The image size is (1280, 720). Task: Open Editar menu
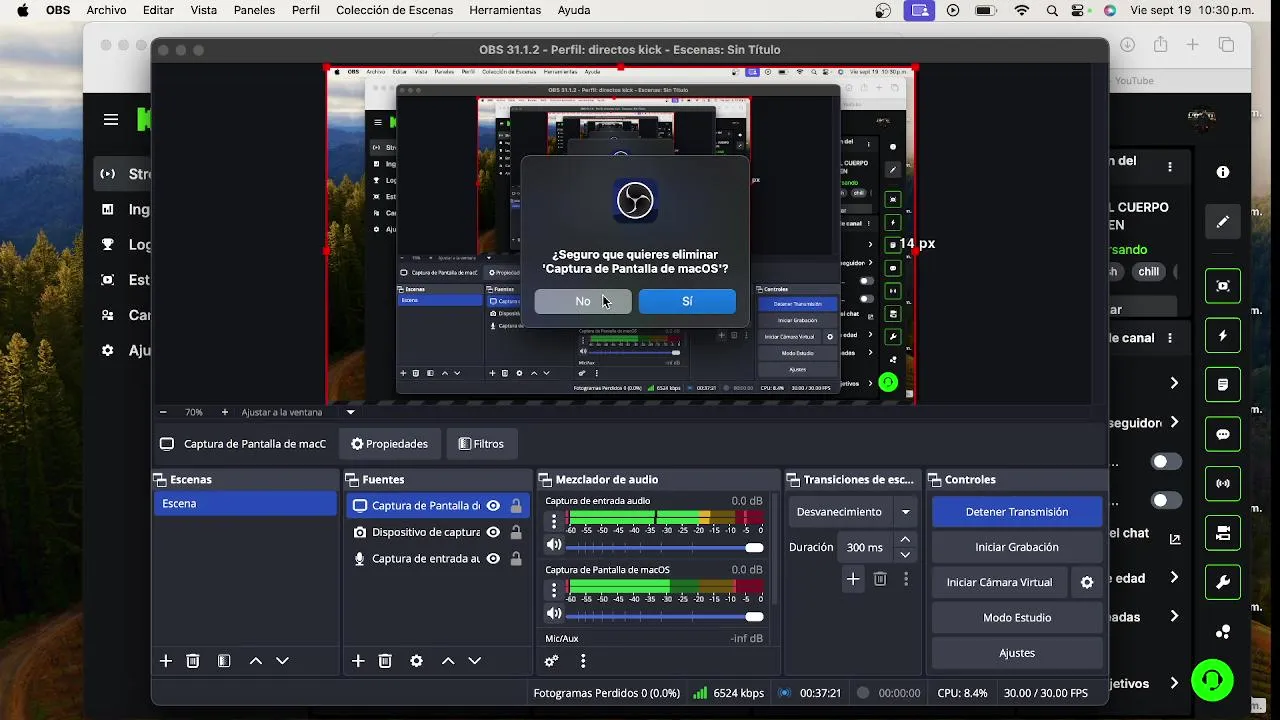coord(158,10)
